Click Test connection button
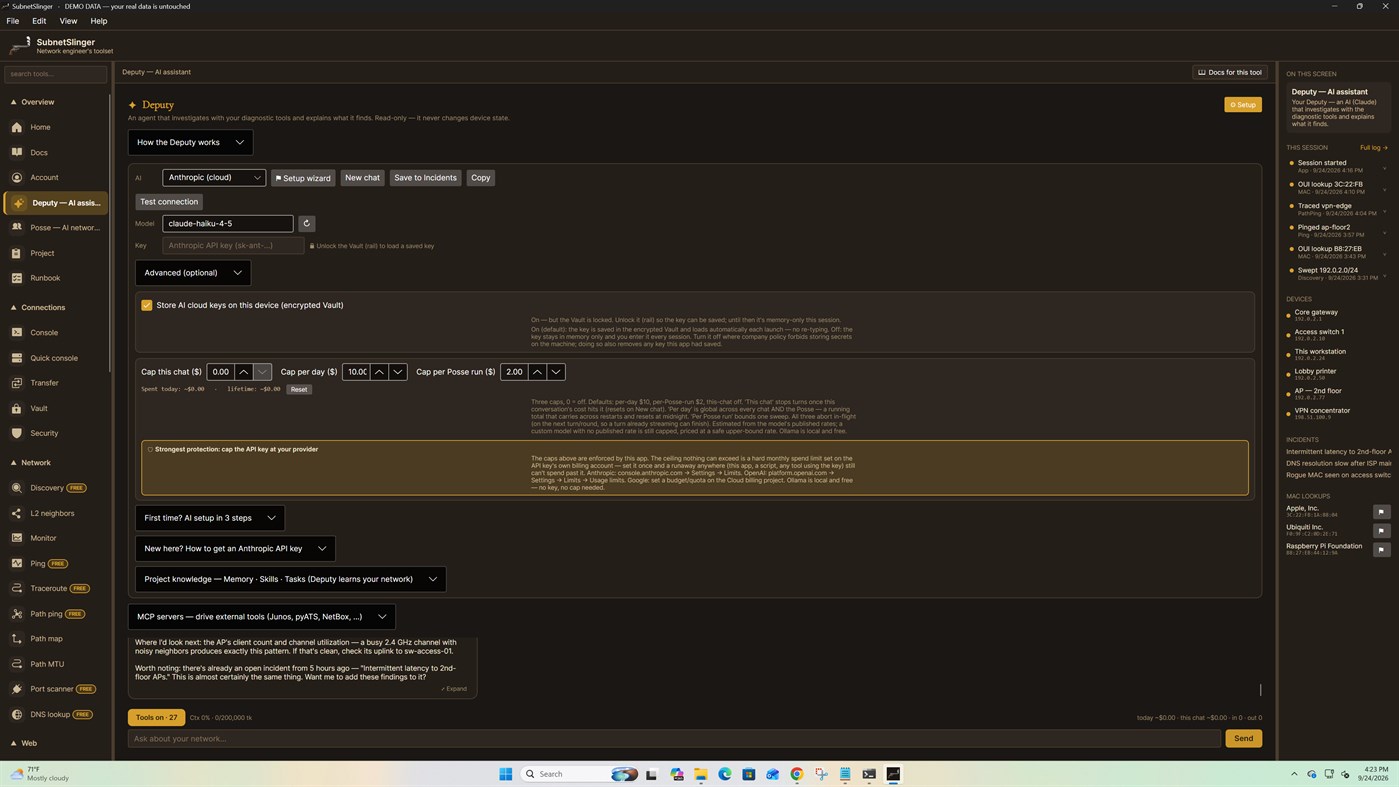Image resolution: width=1399 pixels, height=787 pixels. tap(169, 202)
